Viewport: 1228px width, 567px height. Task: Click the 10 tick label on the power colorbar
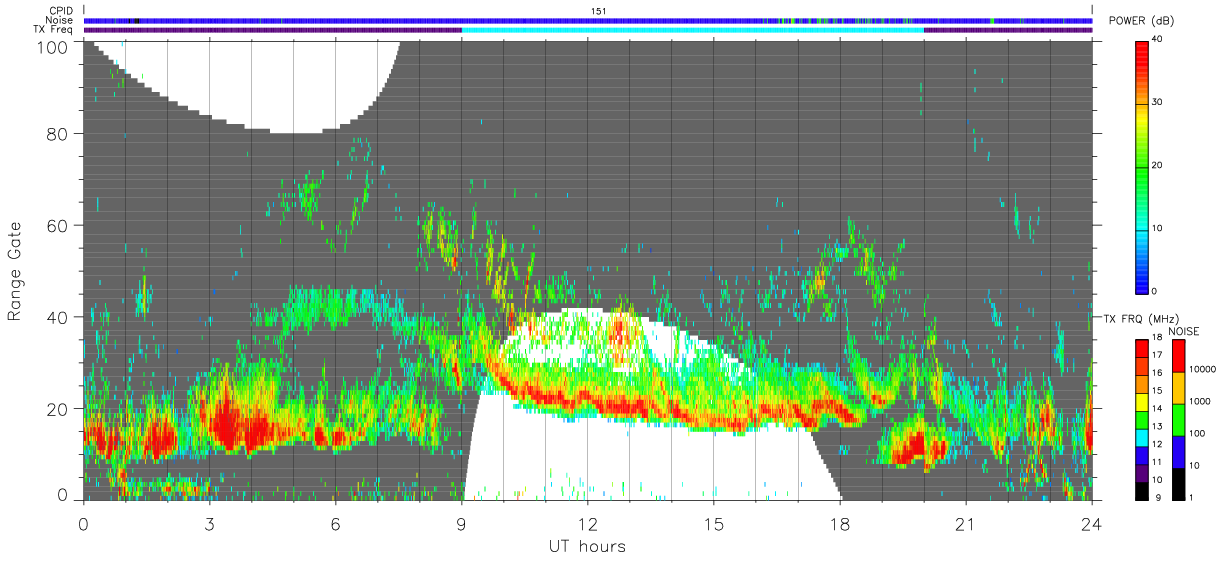[1158, 229]
